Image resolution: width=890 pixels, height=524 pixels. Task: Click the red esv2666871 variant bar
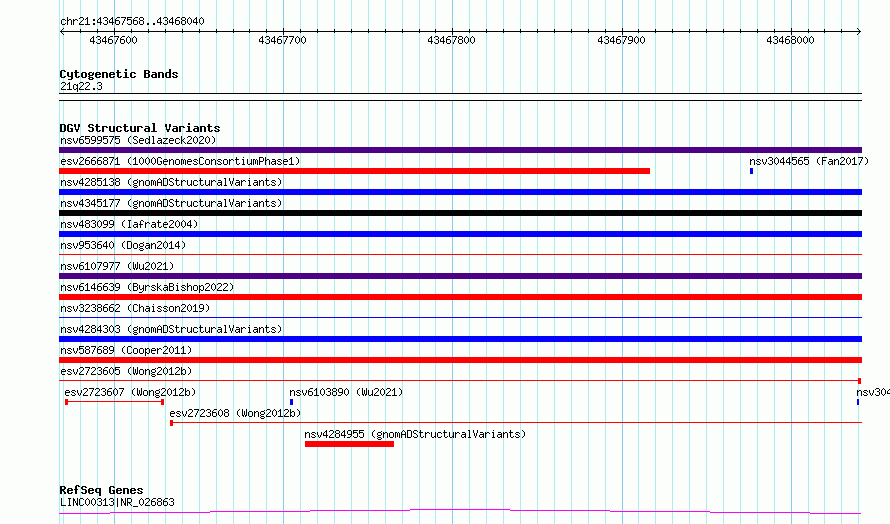coord(354,171)
